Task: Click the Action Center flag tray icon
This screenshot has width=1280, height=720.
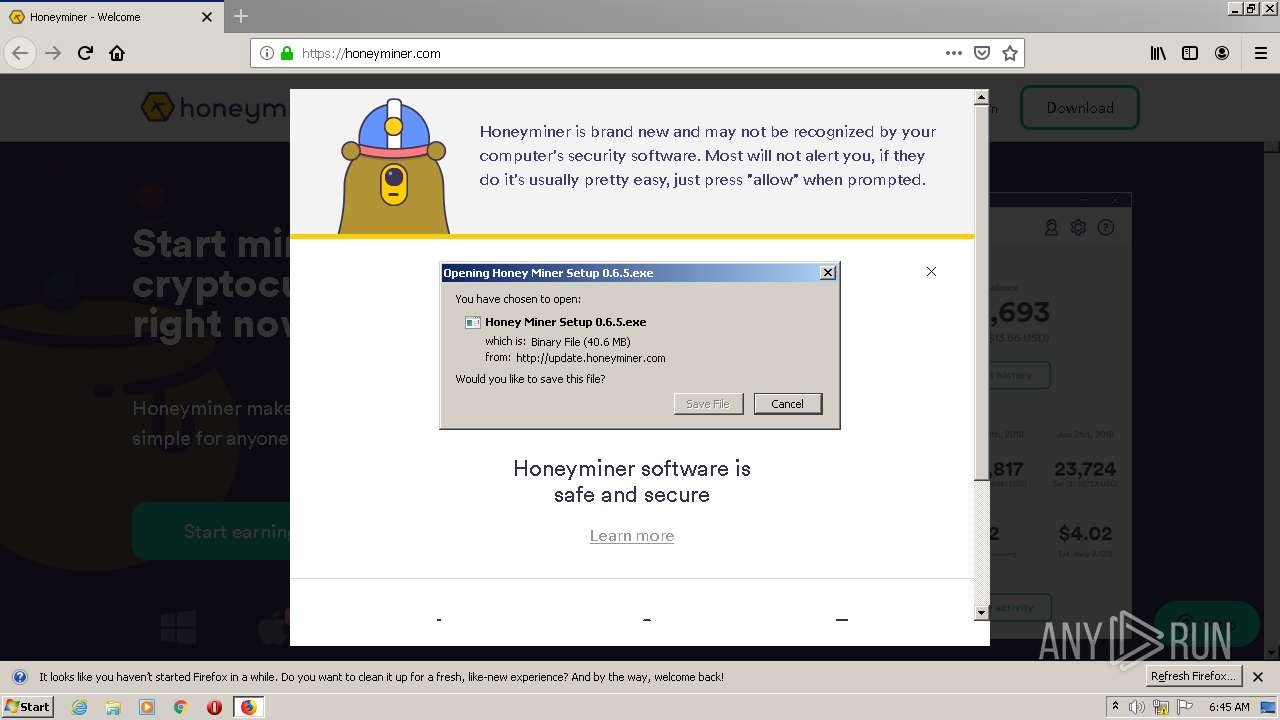Action: pos(1183,707)
